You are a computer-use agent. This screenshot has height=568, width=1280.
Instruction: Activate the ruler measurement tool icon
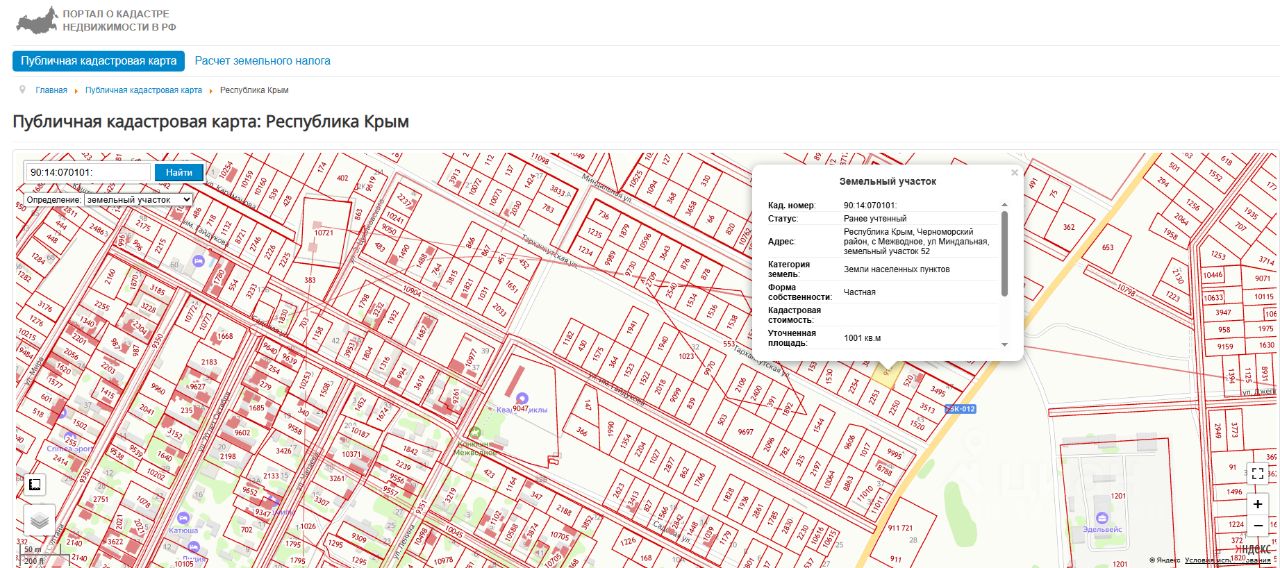[x=34, y=485]
